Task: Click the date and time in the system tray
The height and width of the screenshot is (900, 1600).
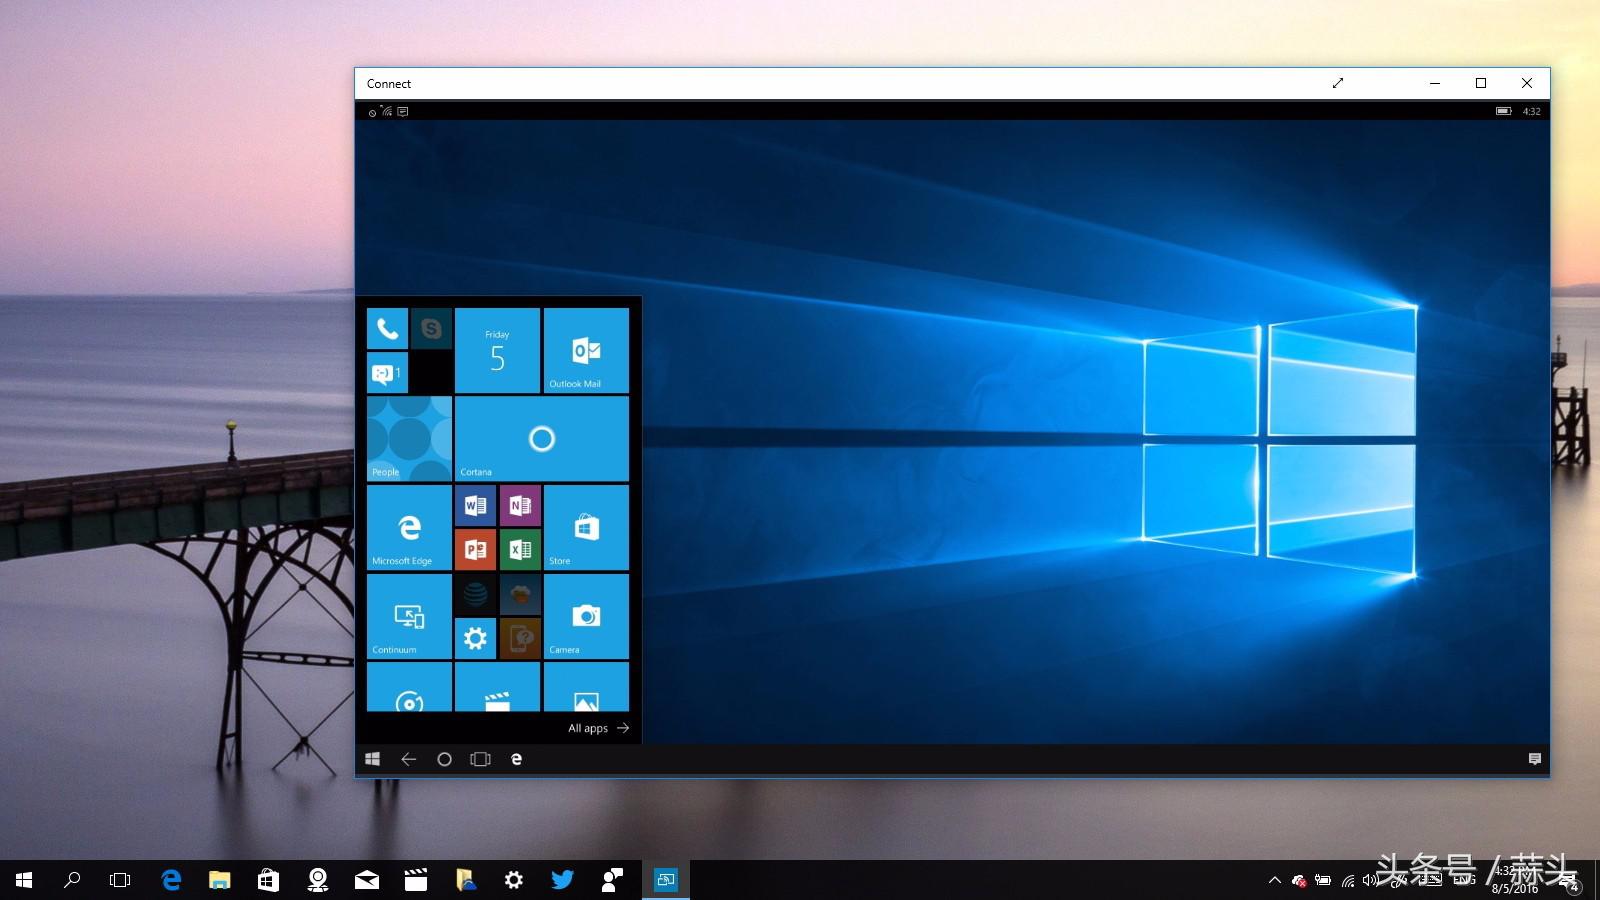Action: 1510,880
